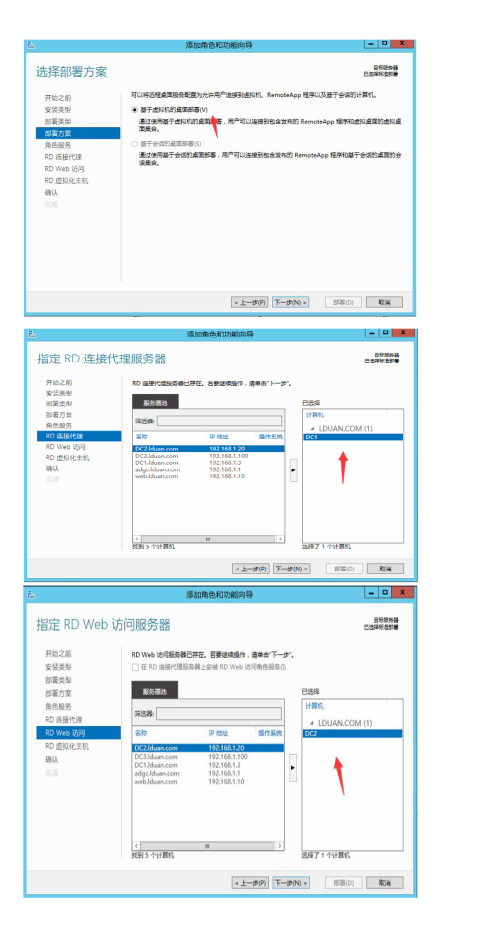Minimize the RD Web 访问服务器 window
Image resolution: width=500 pixels, height=935 pixels.
(371, 593)
